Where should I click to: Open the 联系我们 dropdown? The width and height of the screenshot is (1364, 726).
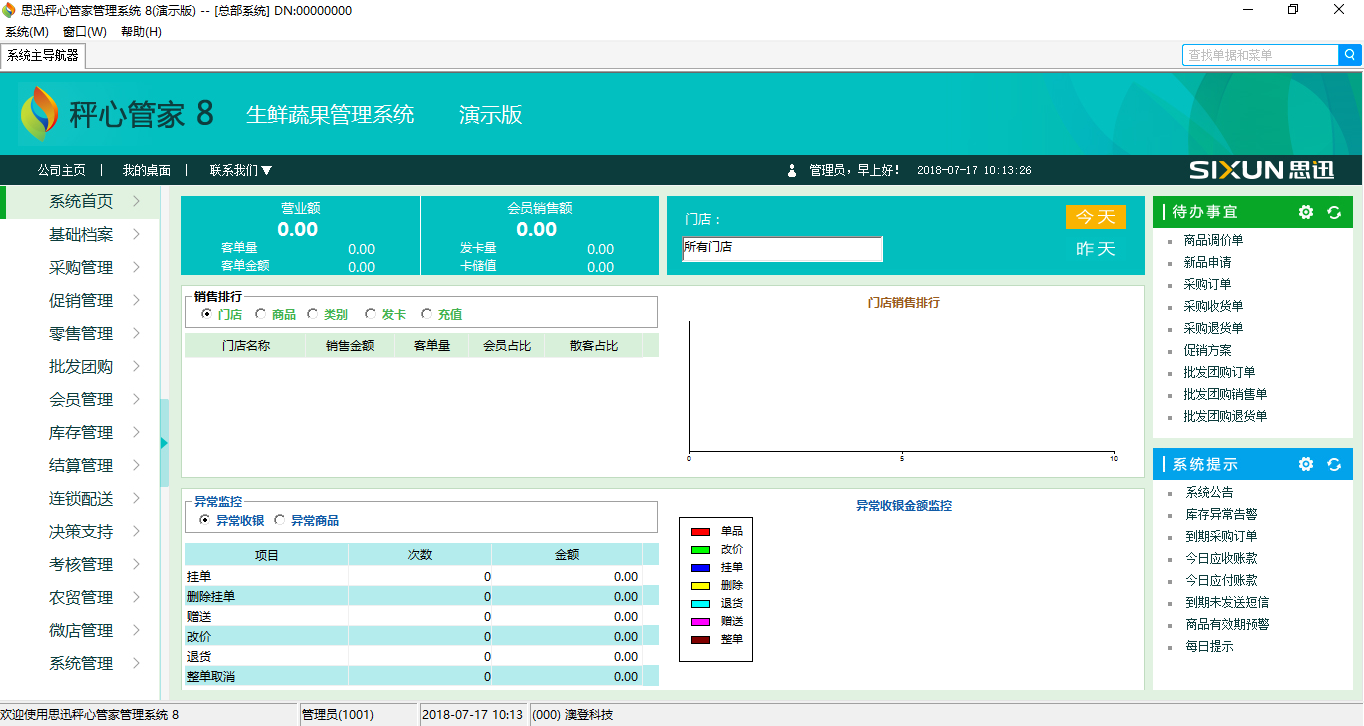point(241,171)
